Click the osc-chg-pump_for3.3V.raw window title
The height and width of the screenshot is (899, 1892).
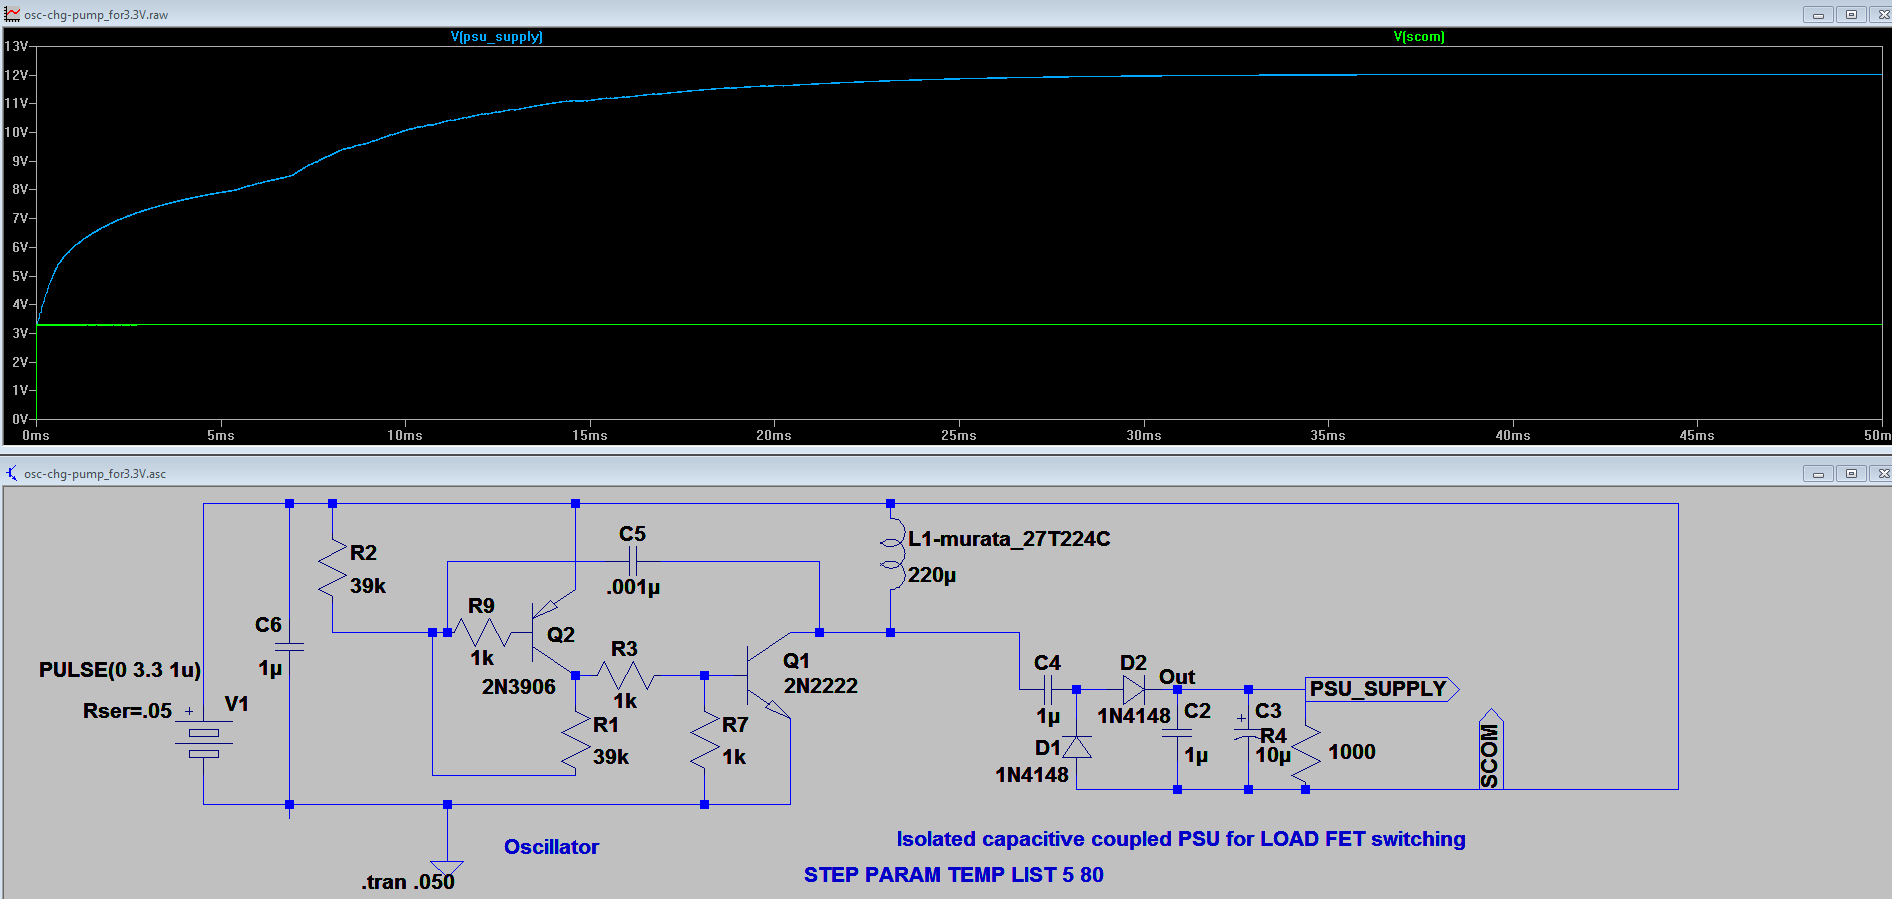pos(96,15)
